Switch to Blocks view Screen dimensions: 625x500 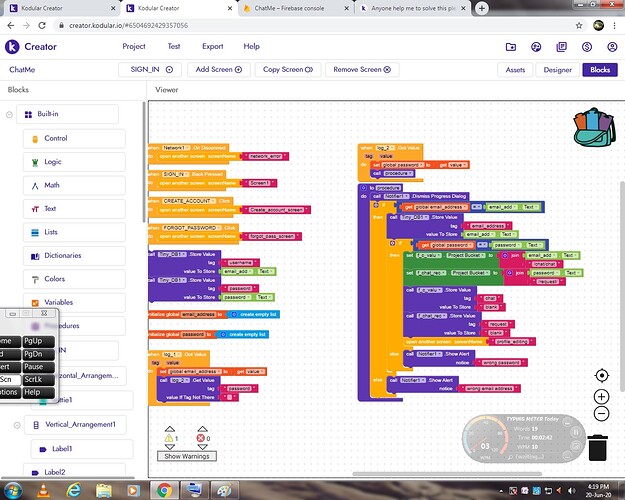600,70
